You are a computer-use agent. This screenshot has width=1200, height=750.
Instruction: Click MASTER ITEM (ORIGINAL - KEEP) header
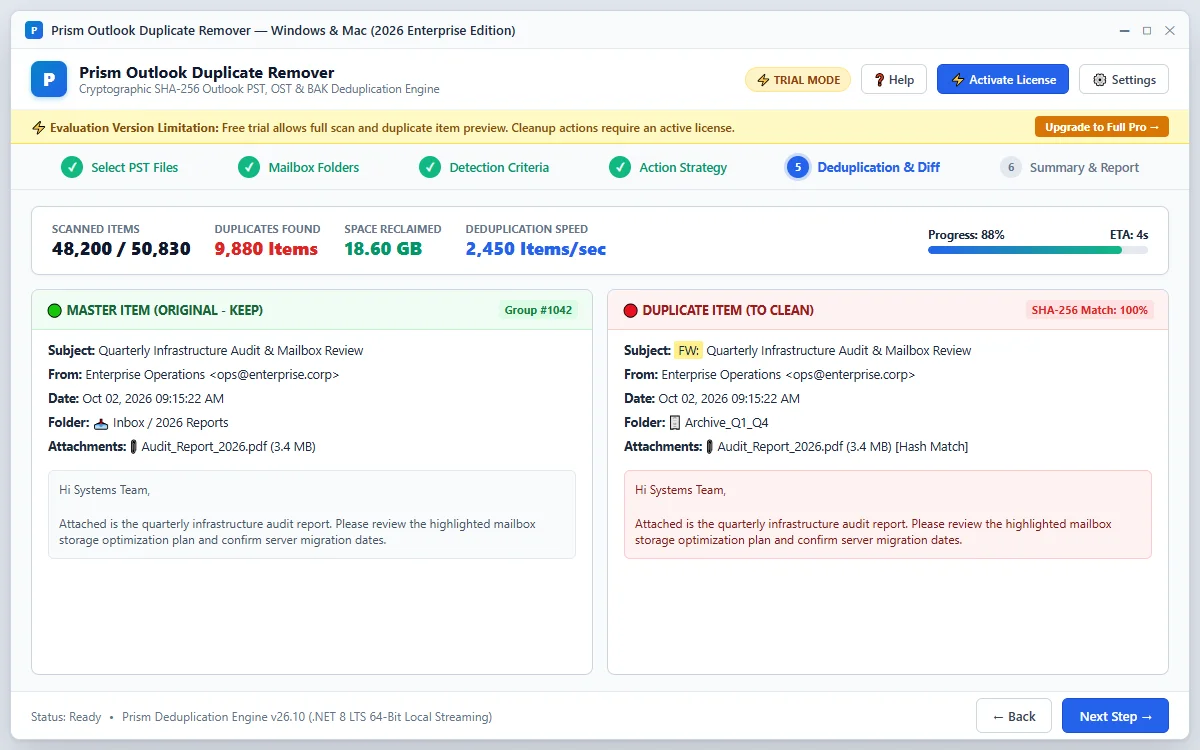165,310
